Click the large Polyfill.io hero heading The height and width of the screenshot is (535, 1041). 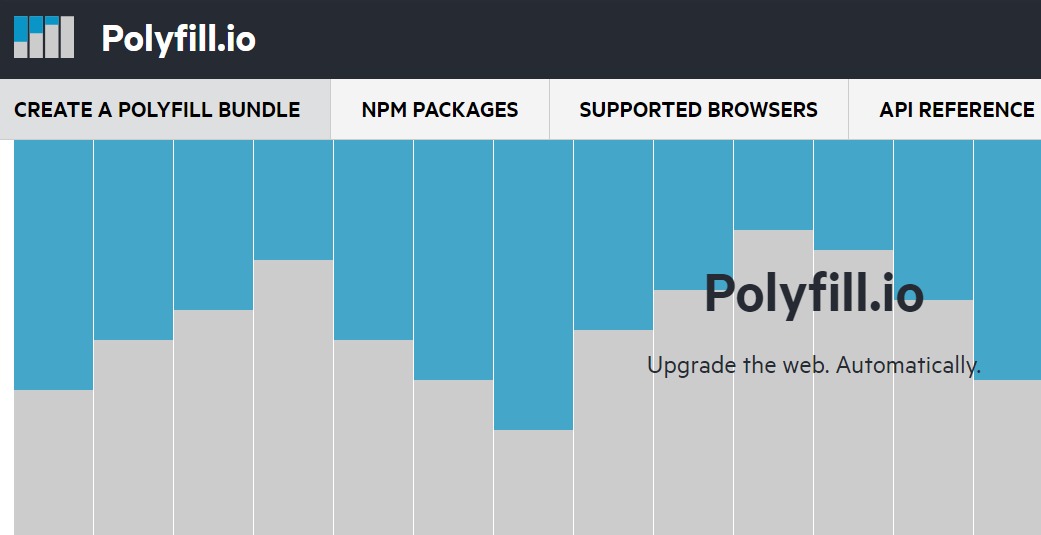click(x=813, y=293)
